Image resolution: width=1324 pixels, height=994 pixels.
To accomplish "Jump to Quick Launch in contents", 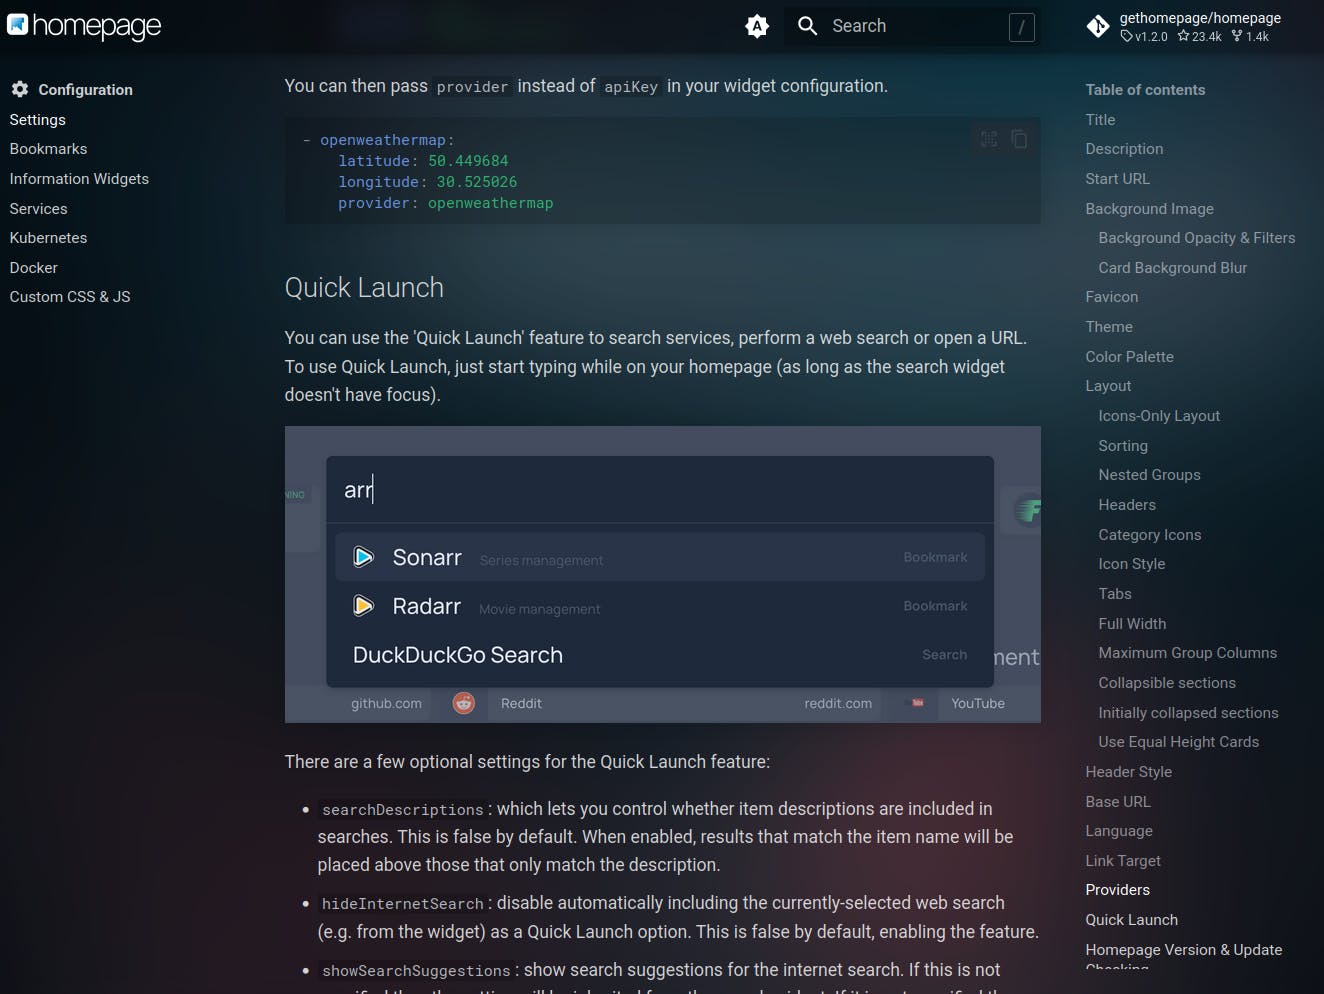I will pos(1131,920).
